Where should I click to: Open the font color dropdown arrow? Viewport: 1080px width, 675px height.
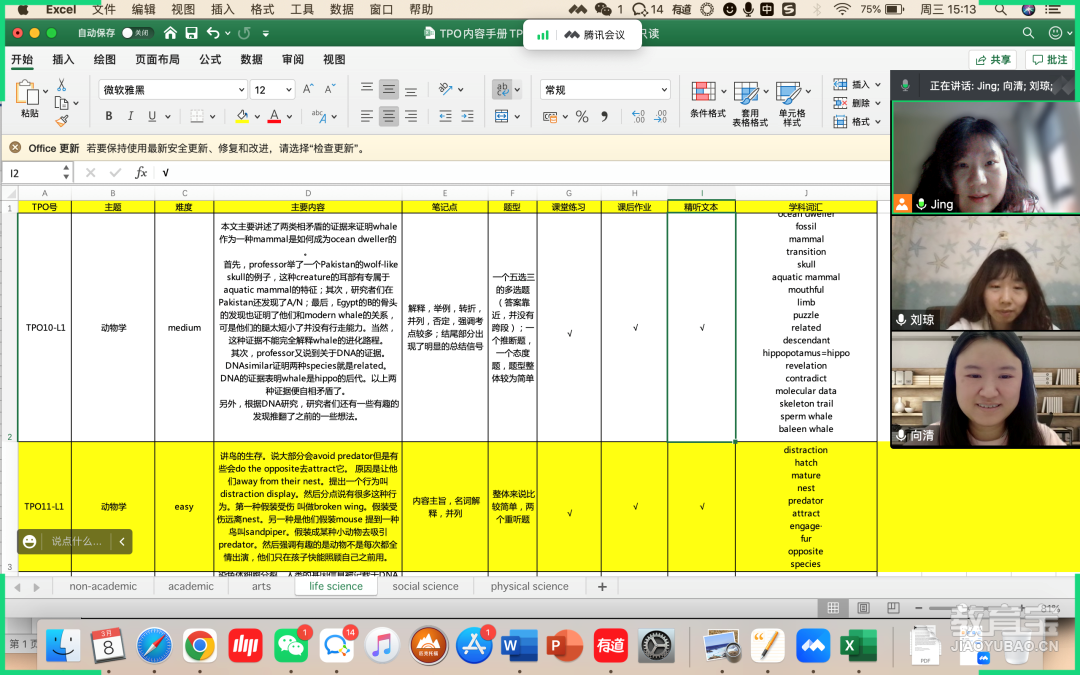(x=289, y=117)
